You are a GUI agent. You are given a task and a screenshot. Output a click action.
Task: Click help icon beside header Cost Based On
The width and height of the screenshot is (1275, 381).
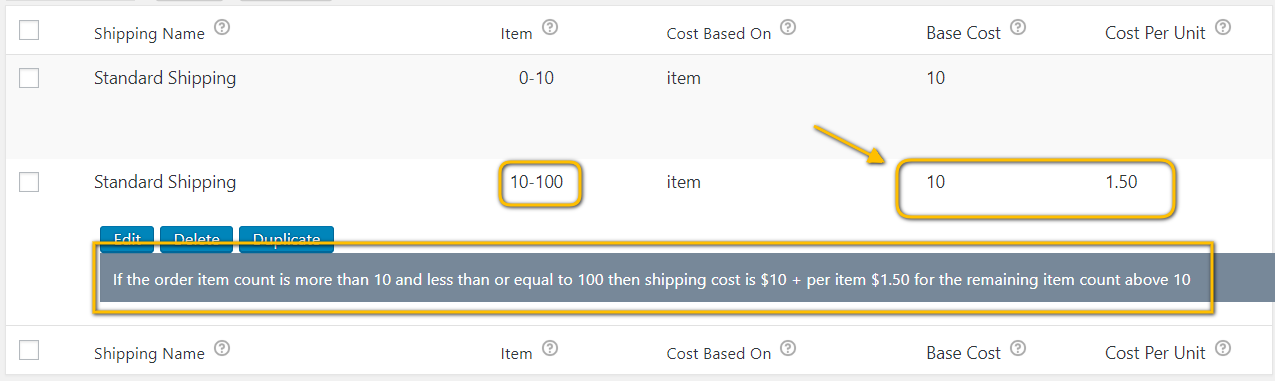click(x=788, y=29)
